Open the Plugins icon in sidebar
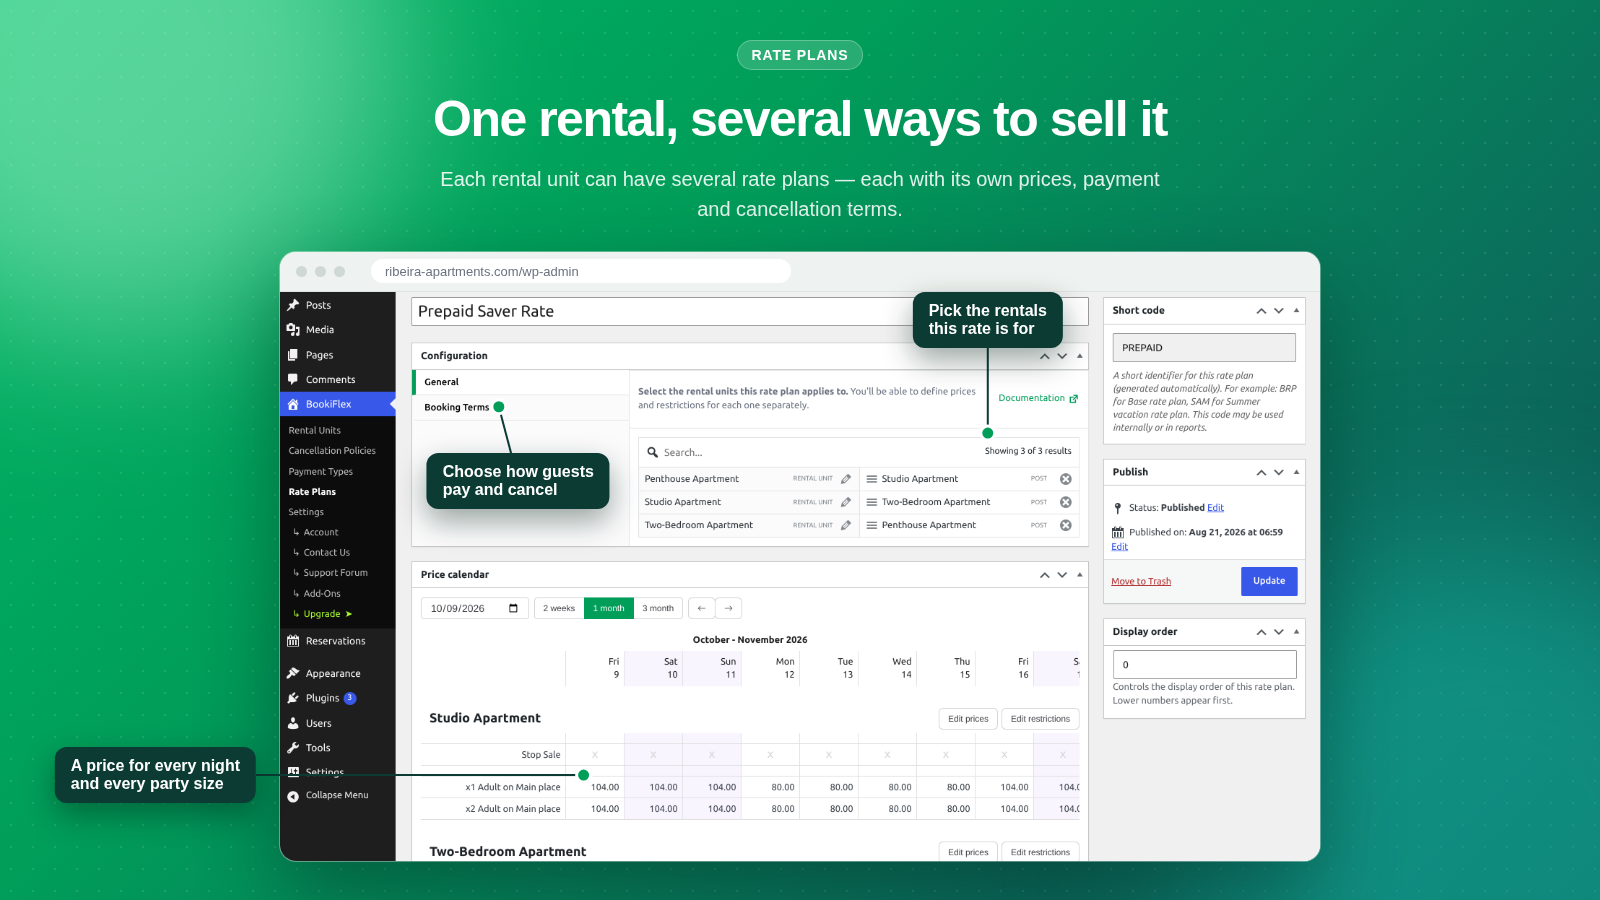The image size is (1600, 900). point(293,698)
